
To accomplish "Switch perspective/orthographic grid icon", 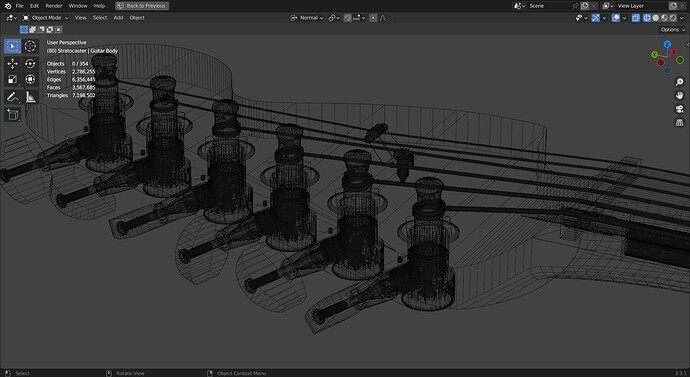I will point(679,123).
